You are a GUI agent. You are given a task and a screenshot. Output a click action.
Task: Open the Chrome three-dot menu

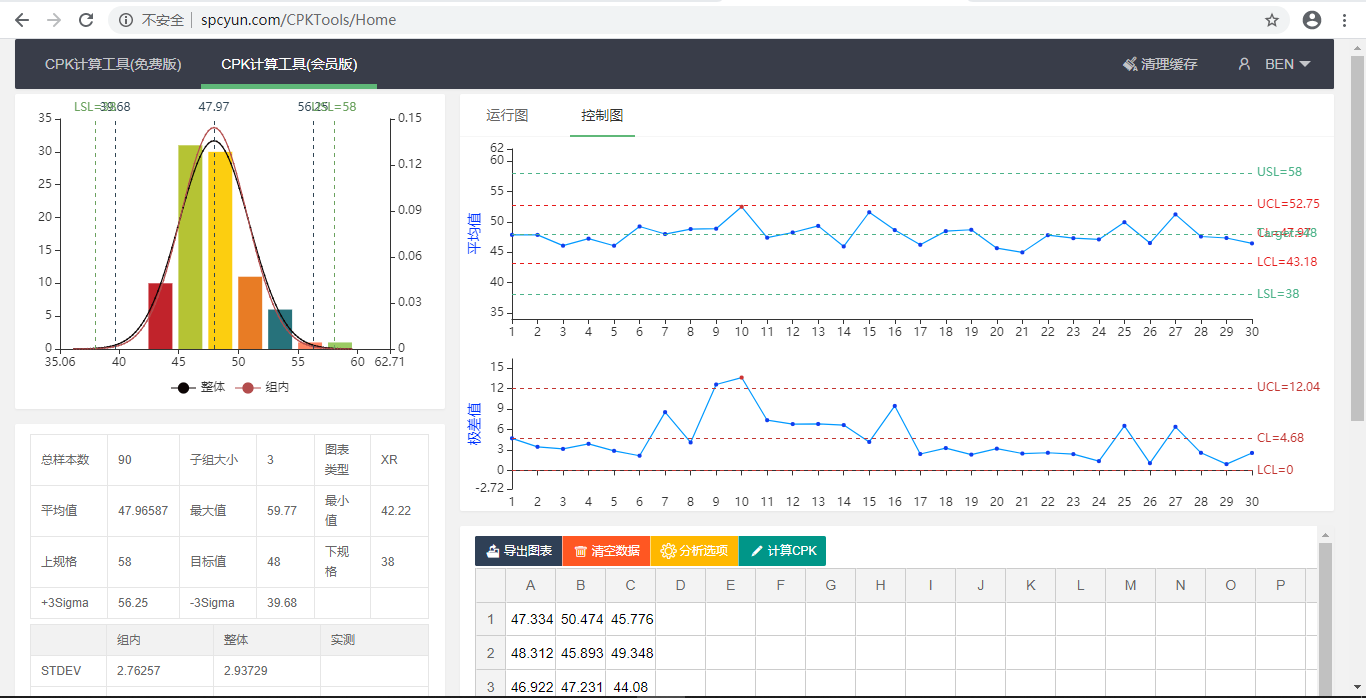[x=1346, y=20]
